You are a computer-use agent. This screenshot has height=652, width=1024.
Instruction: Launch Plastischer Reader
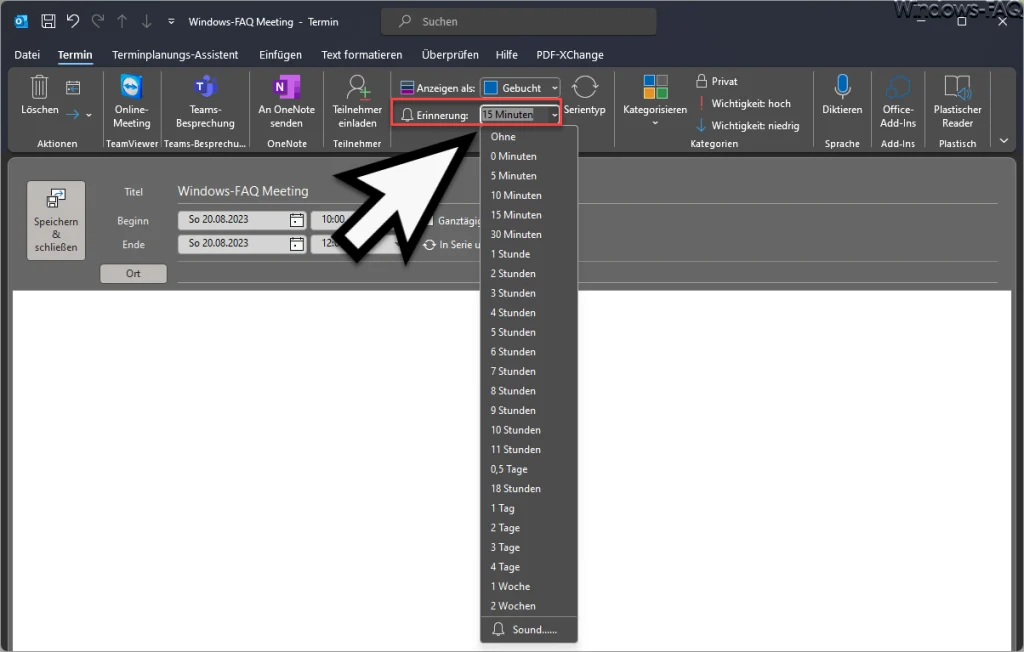point(957,101)
